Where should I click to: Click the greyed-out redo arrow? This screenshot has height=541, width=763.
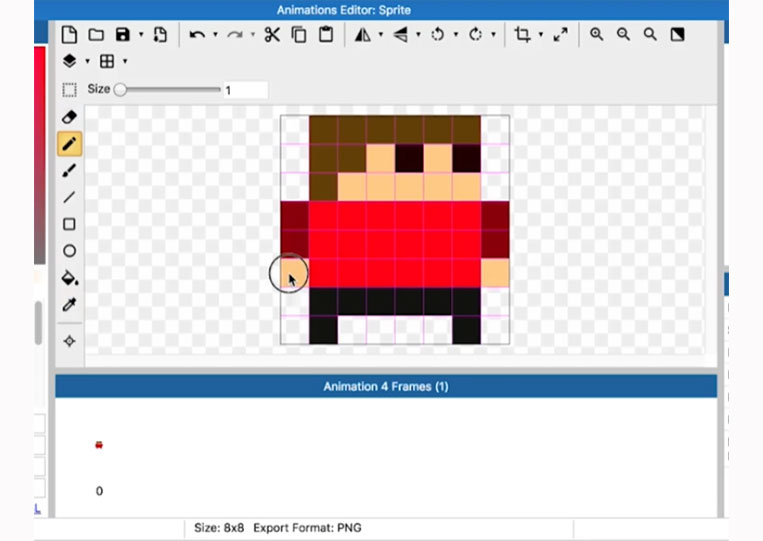(235, 35)
